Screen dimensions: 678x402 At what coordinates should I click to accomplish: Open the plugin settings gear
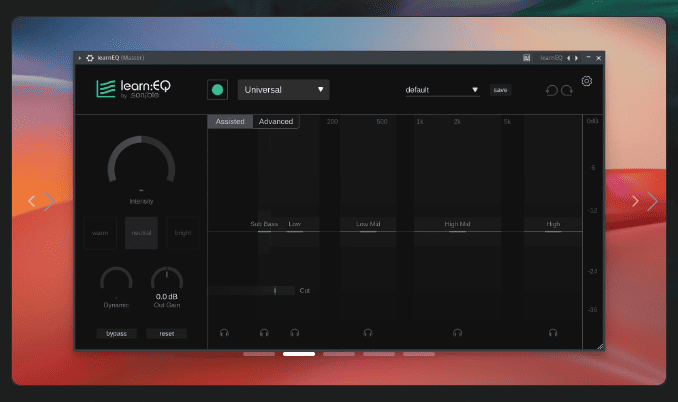point(586,81)
